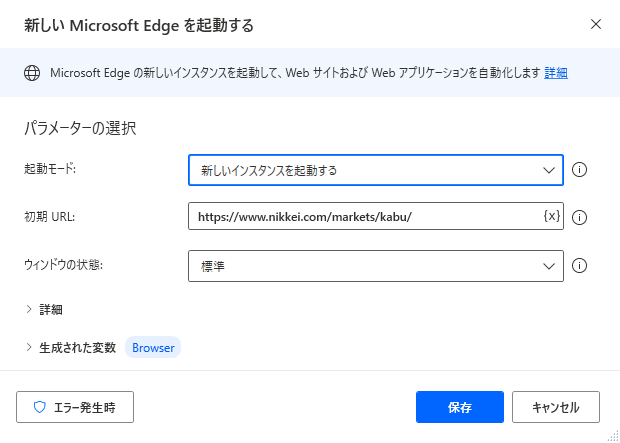Expand the 詳細 section

coord(44,310)
